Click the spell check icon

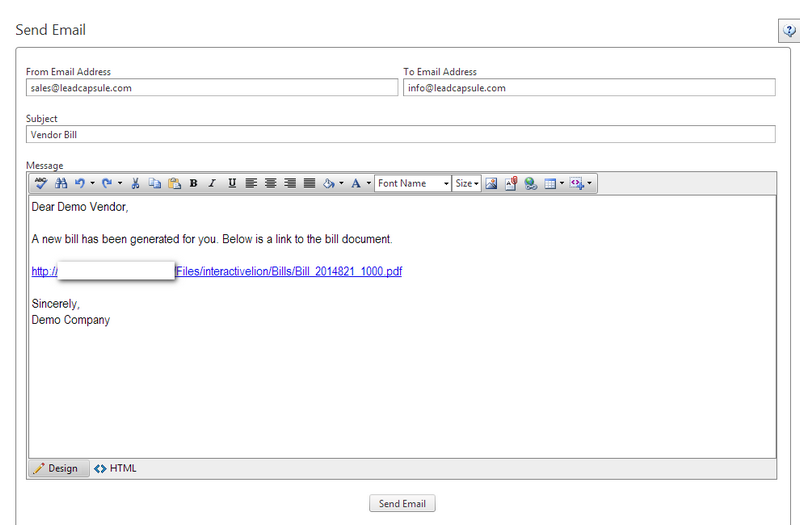41,184
